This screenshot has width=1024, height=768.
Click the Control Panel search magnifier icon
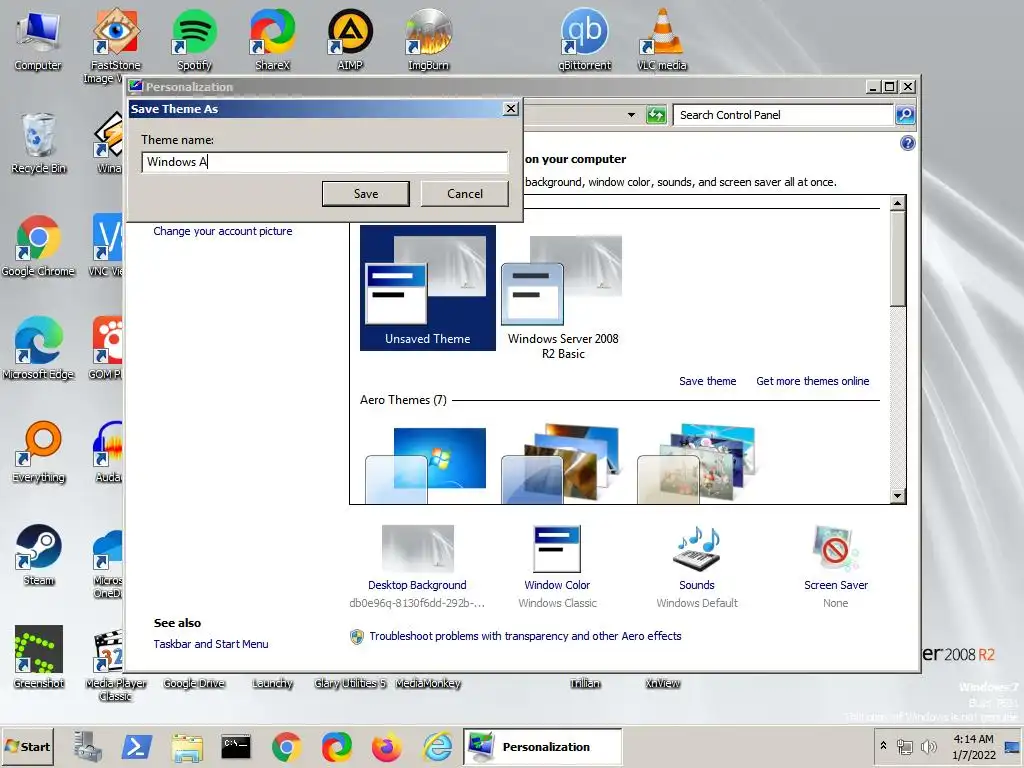click(x=904, y=115)
